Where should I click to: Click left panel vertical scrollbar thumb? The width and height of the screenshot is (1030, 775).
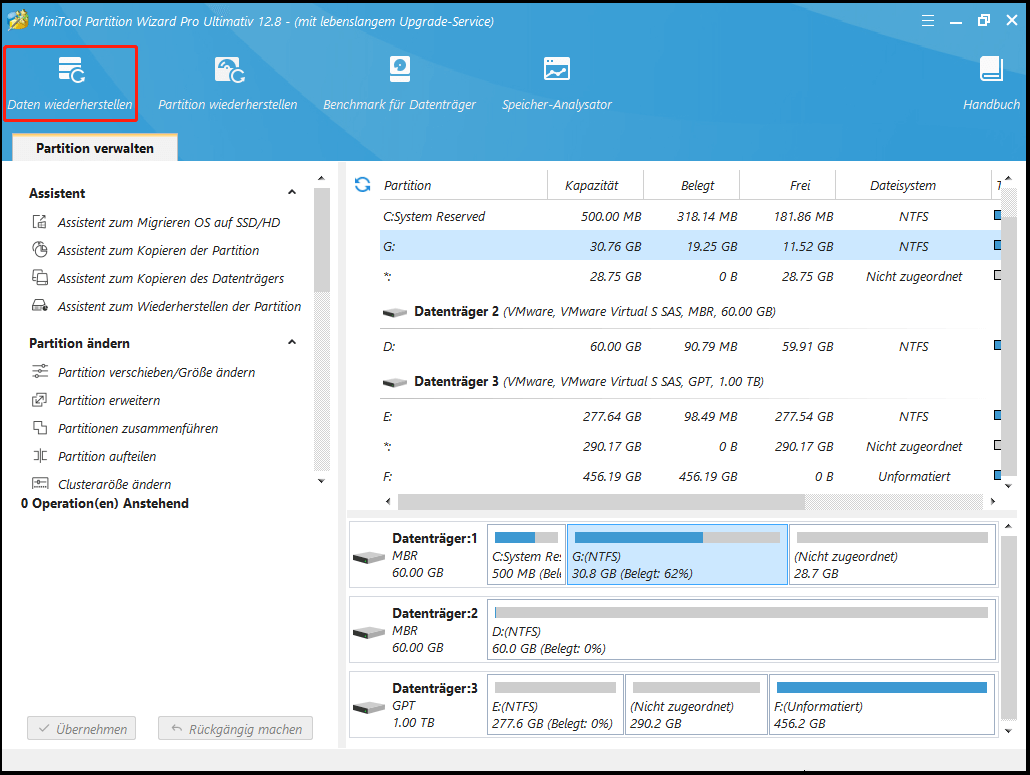322,240
